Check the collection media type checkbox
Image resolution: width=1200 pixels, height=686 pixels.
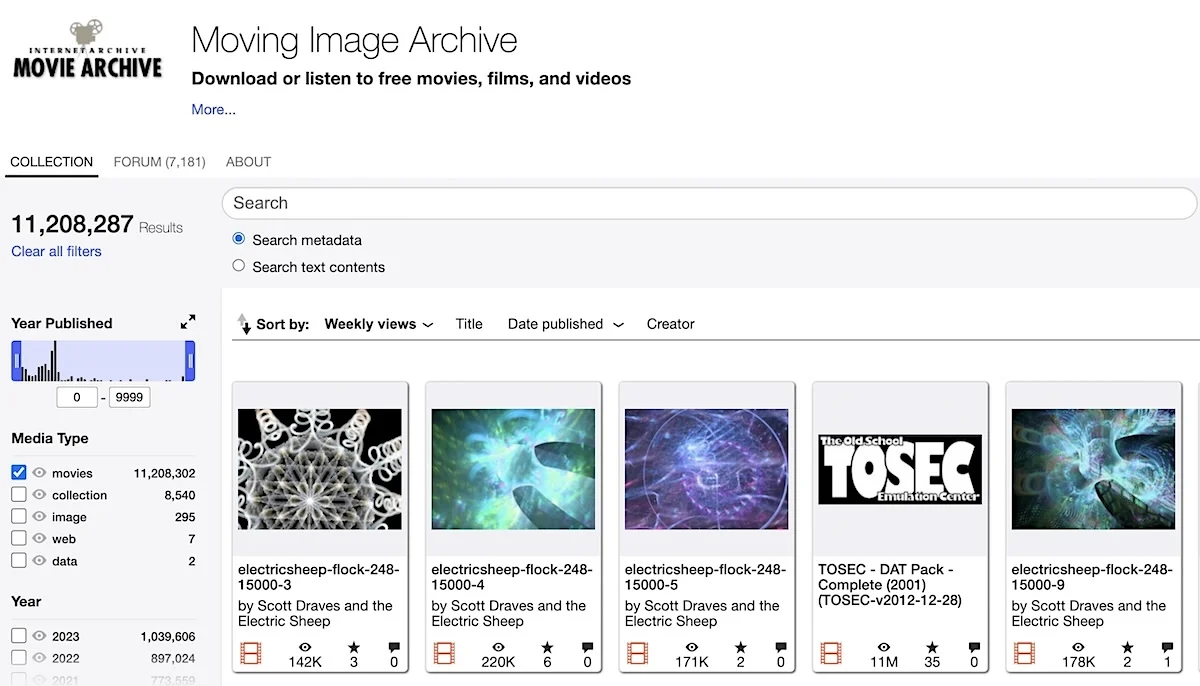tap(19, 494)
